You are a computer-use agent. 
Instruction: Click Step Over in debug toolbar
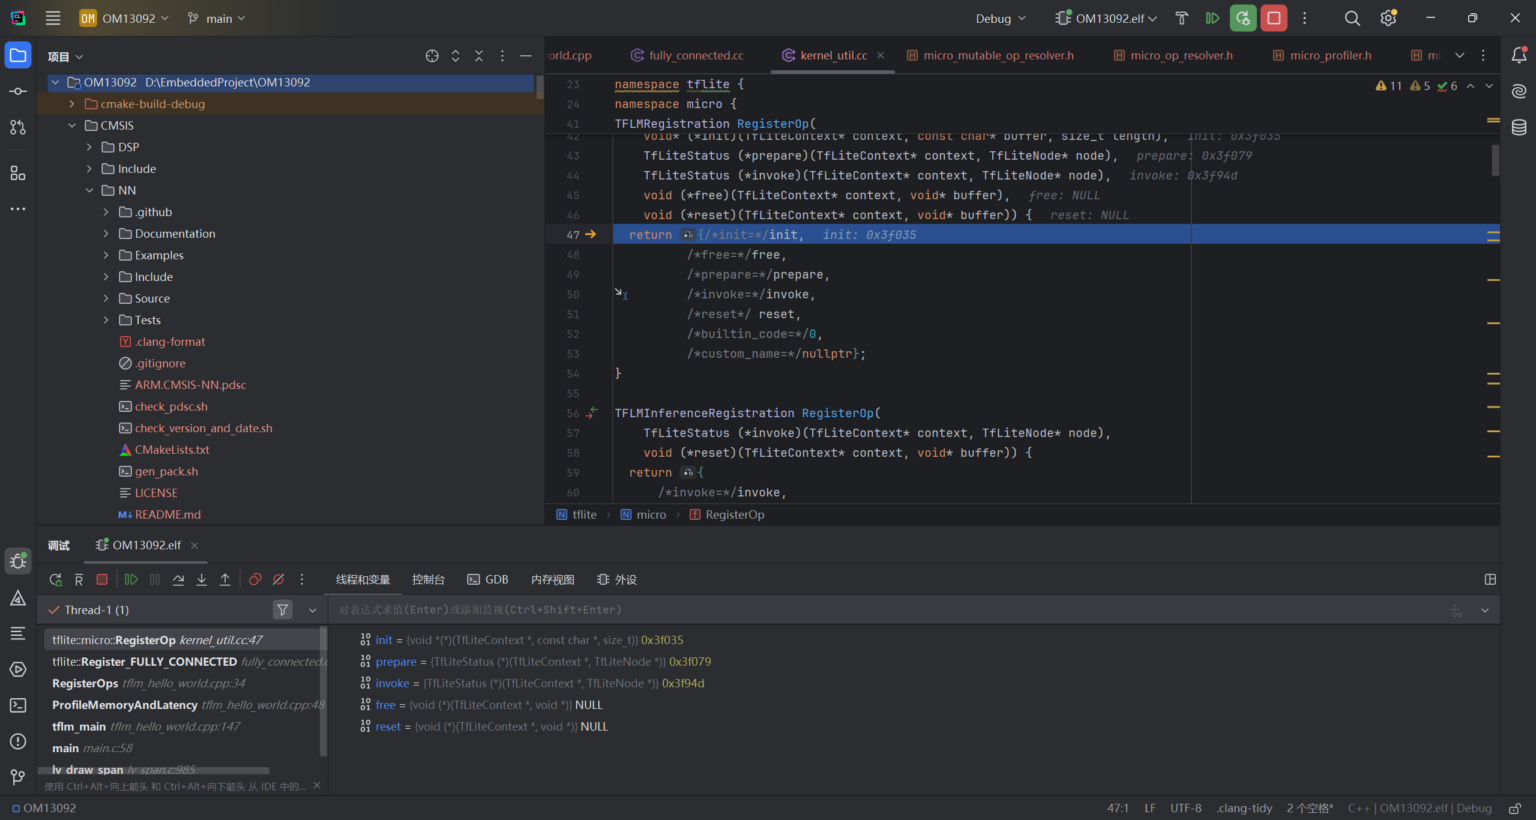click(178, 580)
